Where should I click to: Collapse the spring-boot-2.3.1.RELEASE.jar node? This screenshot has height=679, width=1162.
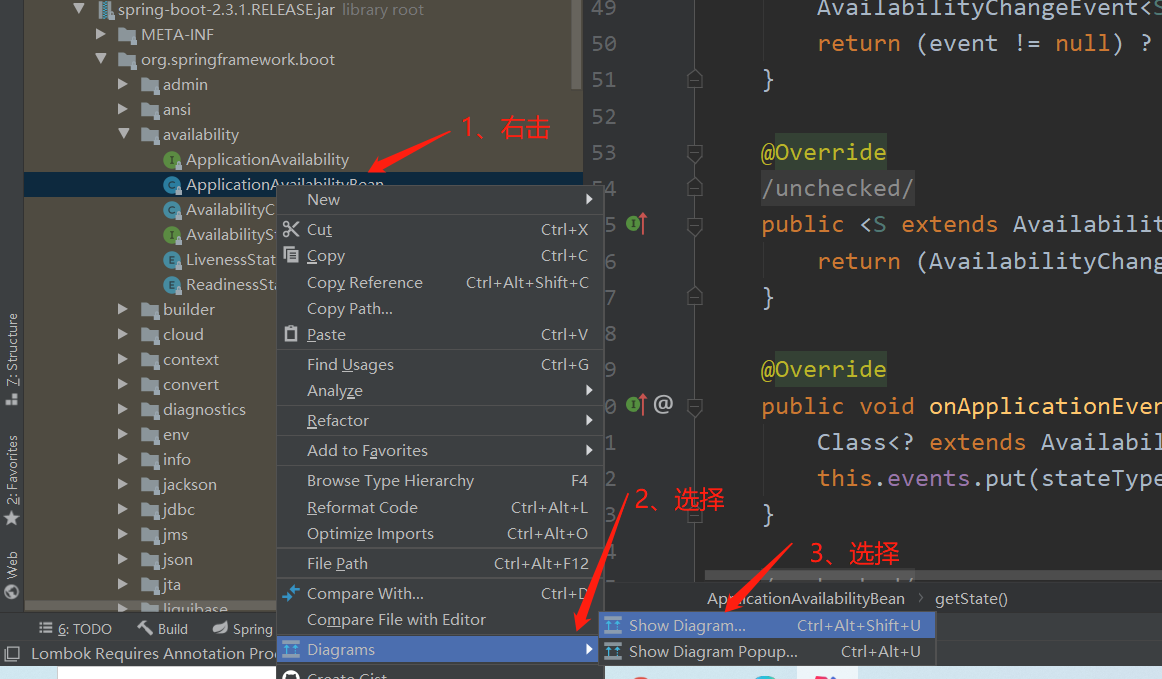coord(79,10)
